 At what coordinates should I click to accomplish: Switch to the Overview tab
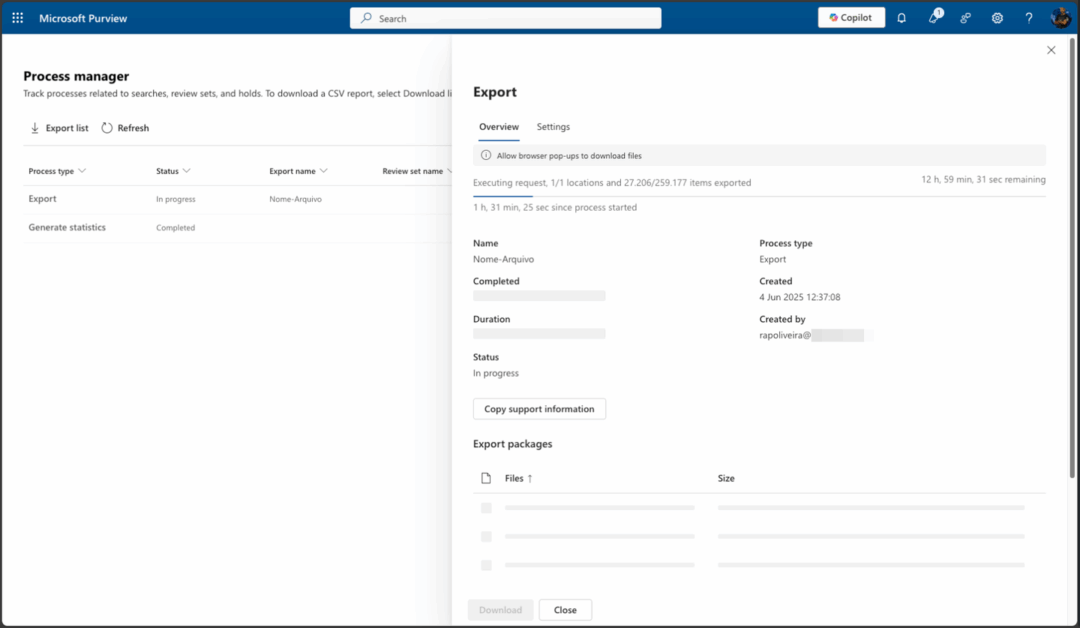click(x=499, y=127)
